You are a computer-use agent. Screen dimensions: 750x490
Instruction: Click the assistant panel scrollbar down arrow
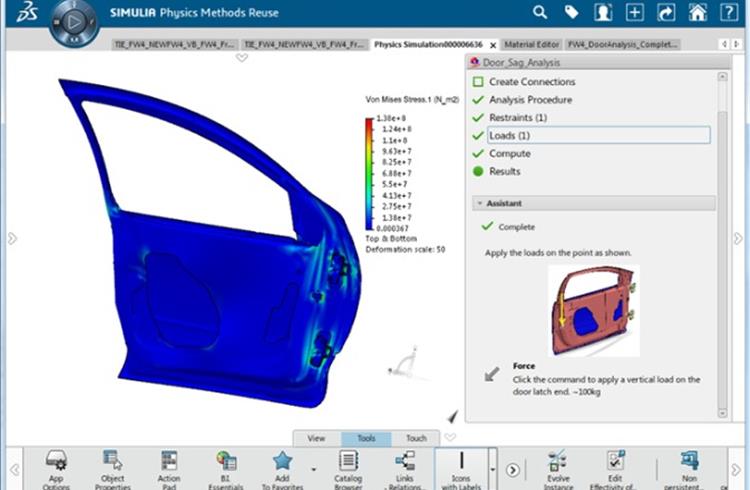tap(722, 412)
